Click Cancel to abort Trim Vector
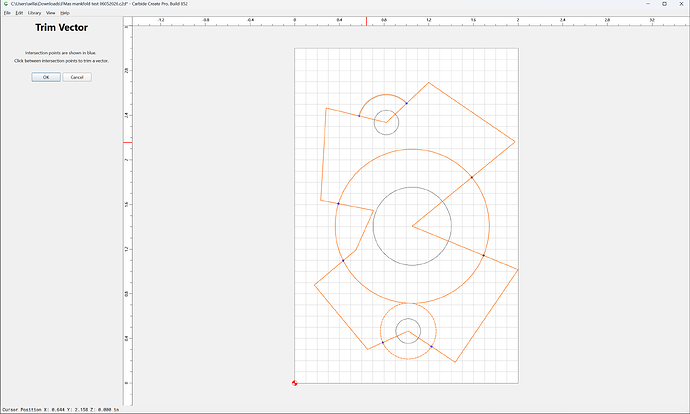This screenshot has width=690, height=414. pos(77,77)
